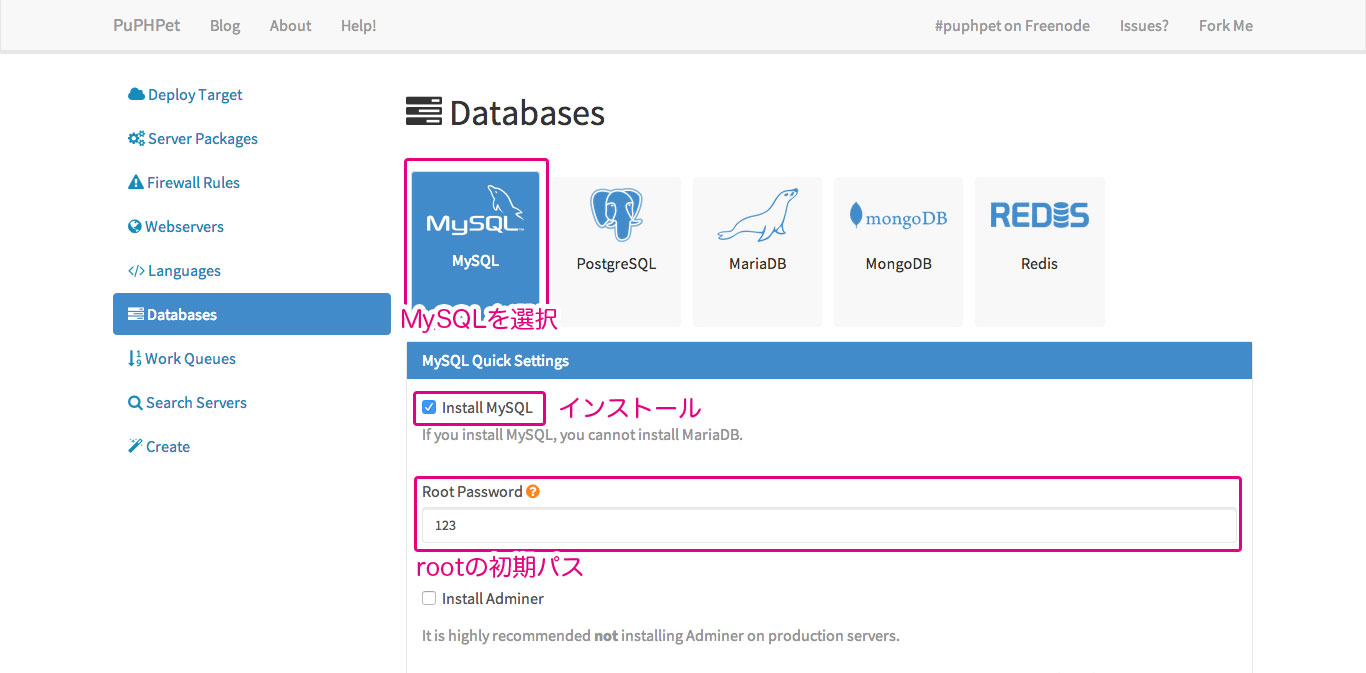Image resolution: width=1366 pixels, height=673 pixels.
Task: Click the globe icon beside Webservers
Action: point(135,227)
